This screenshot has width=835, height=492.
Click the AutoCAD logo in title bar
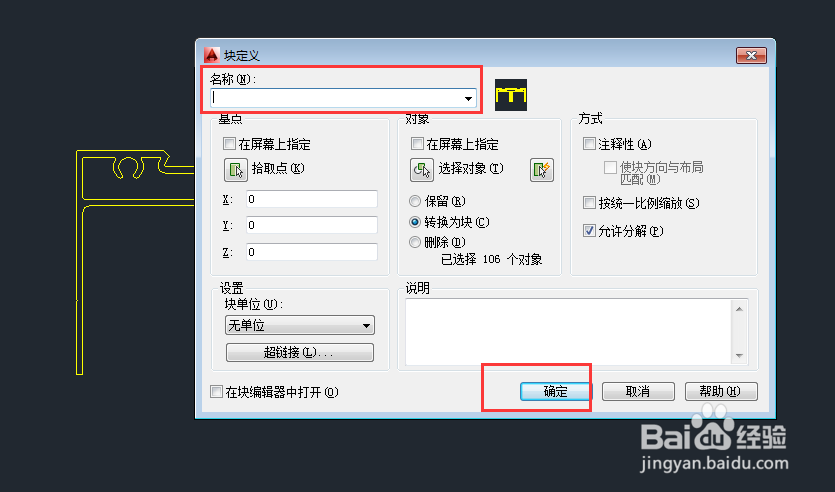212,55
